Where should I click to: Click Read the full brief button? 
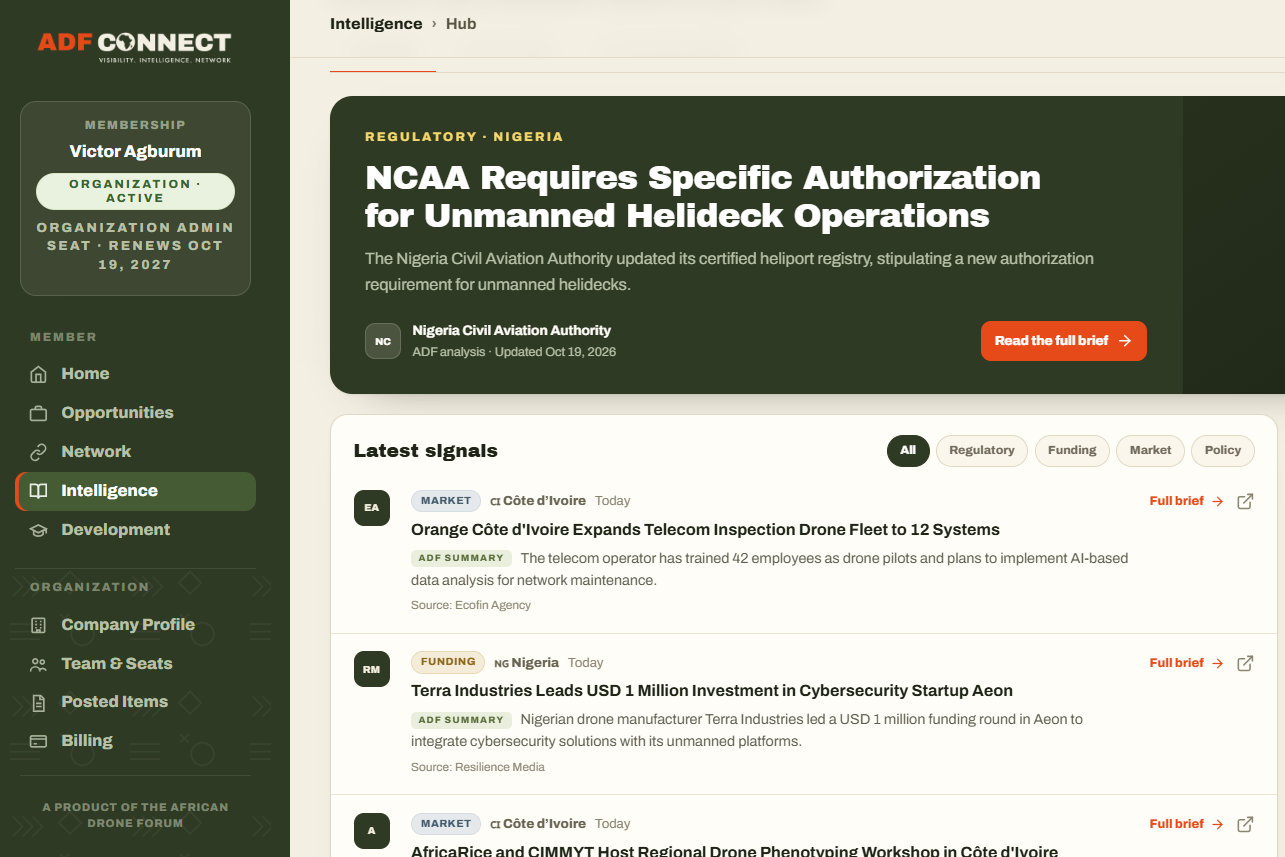click(1064, 341)
